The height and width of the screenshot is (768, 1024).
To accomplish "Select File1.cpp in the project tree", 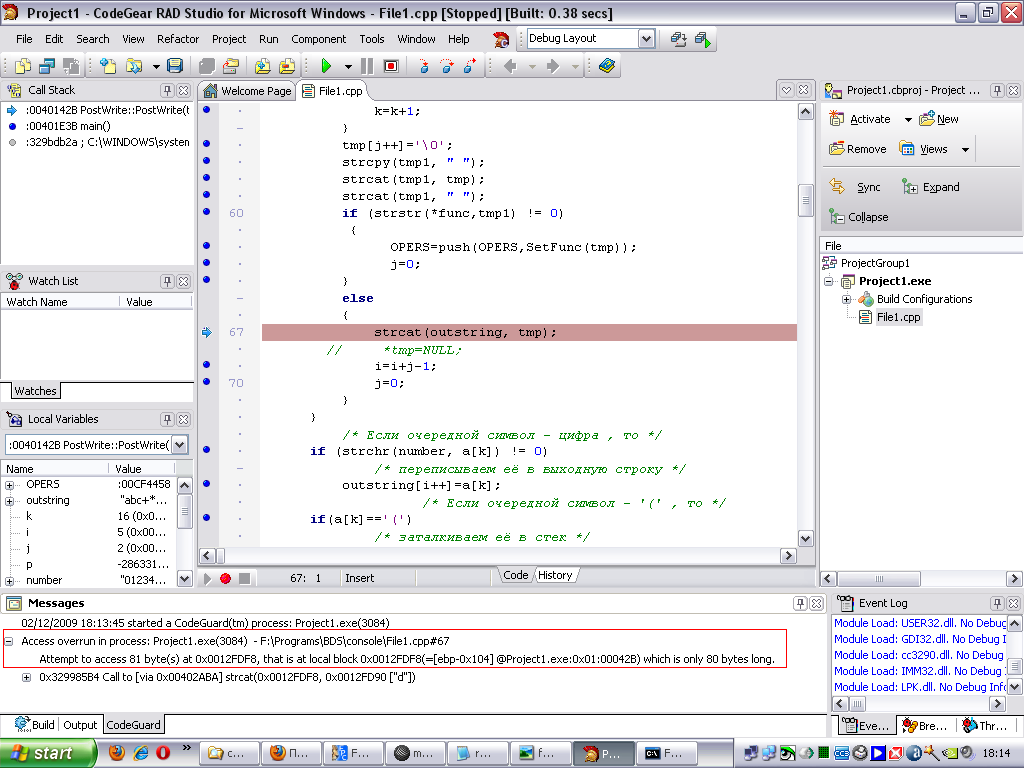I will pos(898,317).
